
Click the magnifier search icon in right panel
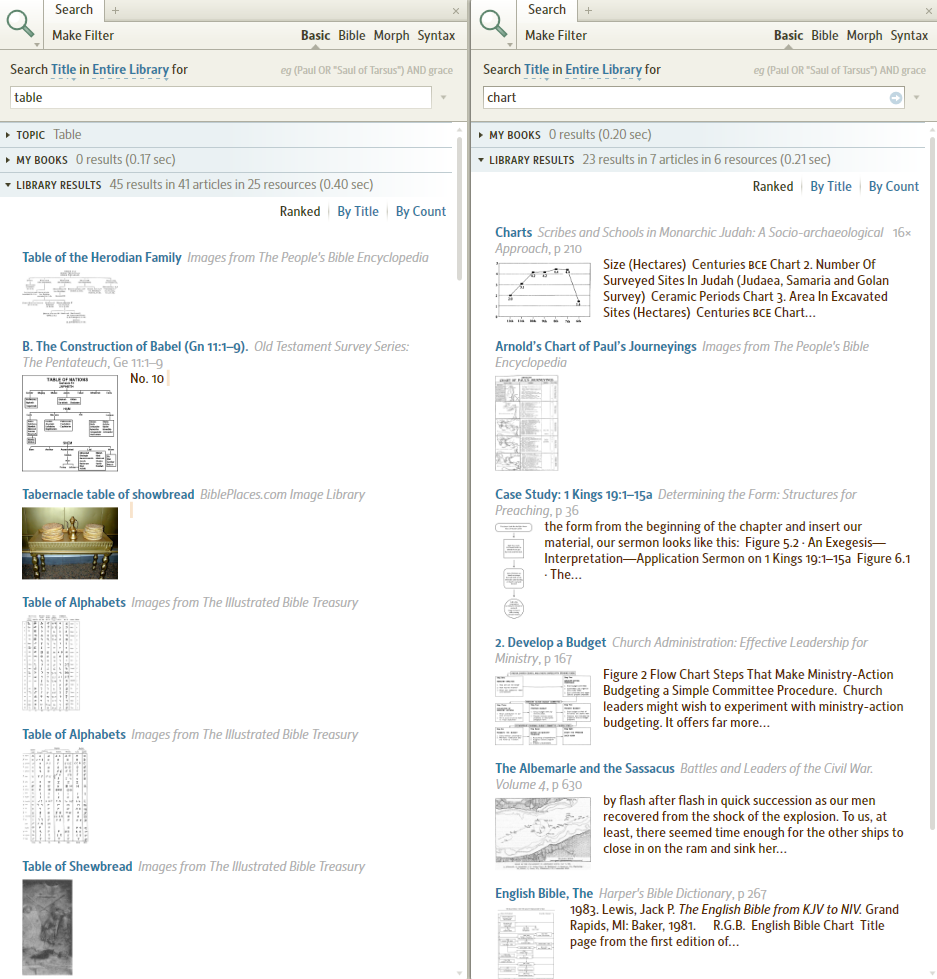pos(493,24)
